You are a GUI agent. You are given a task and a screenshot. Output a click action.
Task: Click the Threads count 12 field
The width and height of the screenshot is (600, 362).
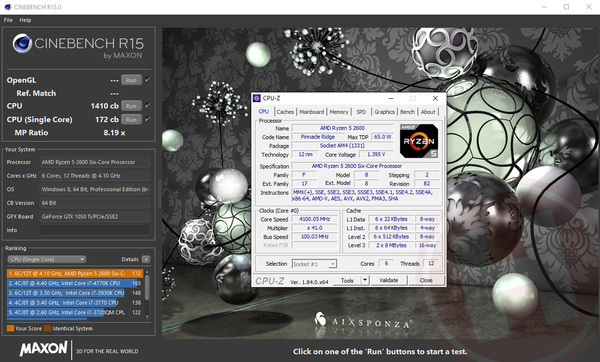tap(431, 264)
